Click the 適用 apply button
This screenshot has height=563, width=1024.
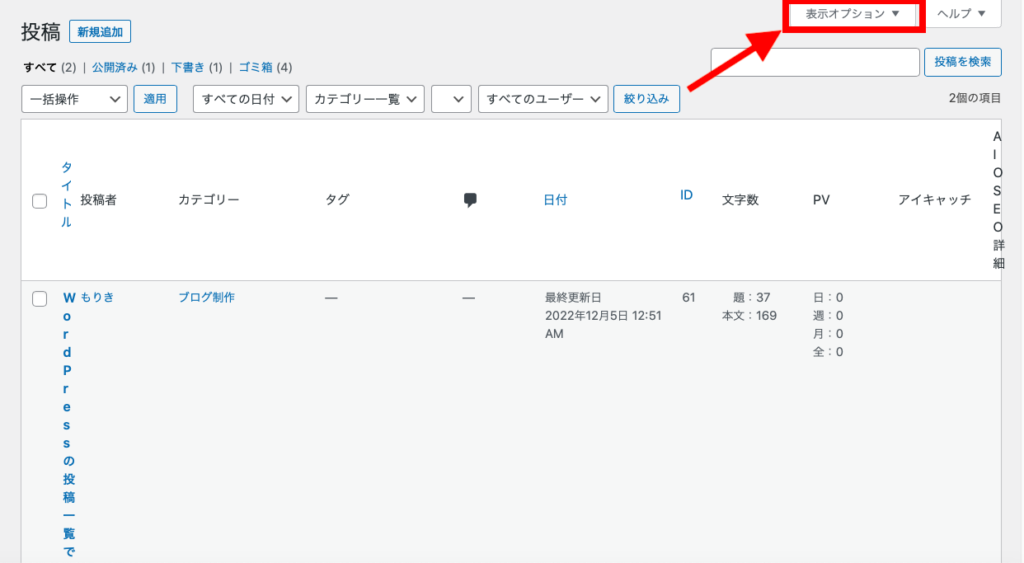(x=155, y=99)
